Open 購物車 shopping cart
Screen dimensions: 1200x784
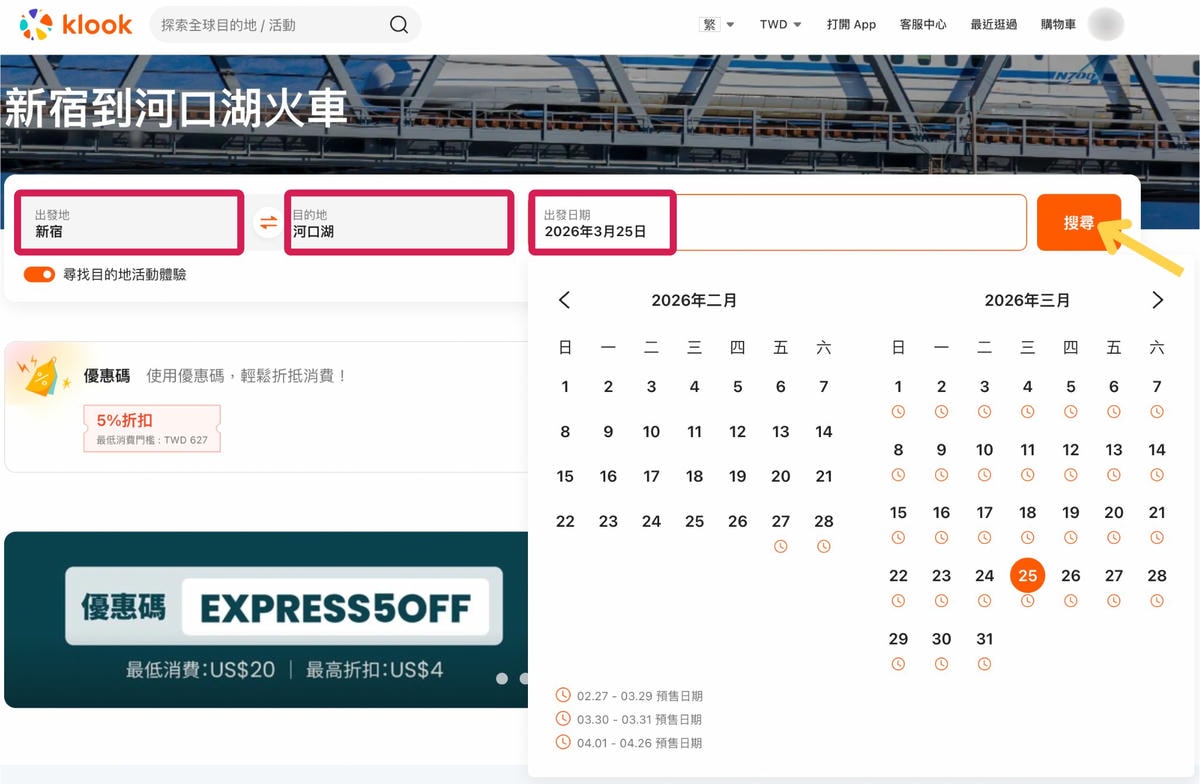[1058, 25]
